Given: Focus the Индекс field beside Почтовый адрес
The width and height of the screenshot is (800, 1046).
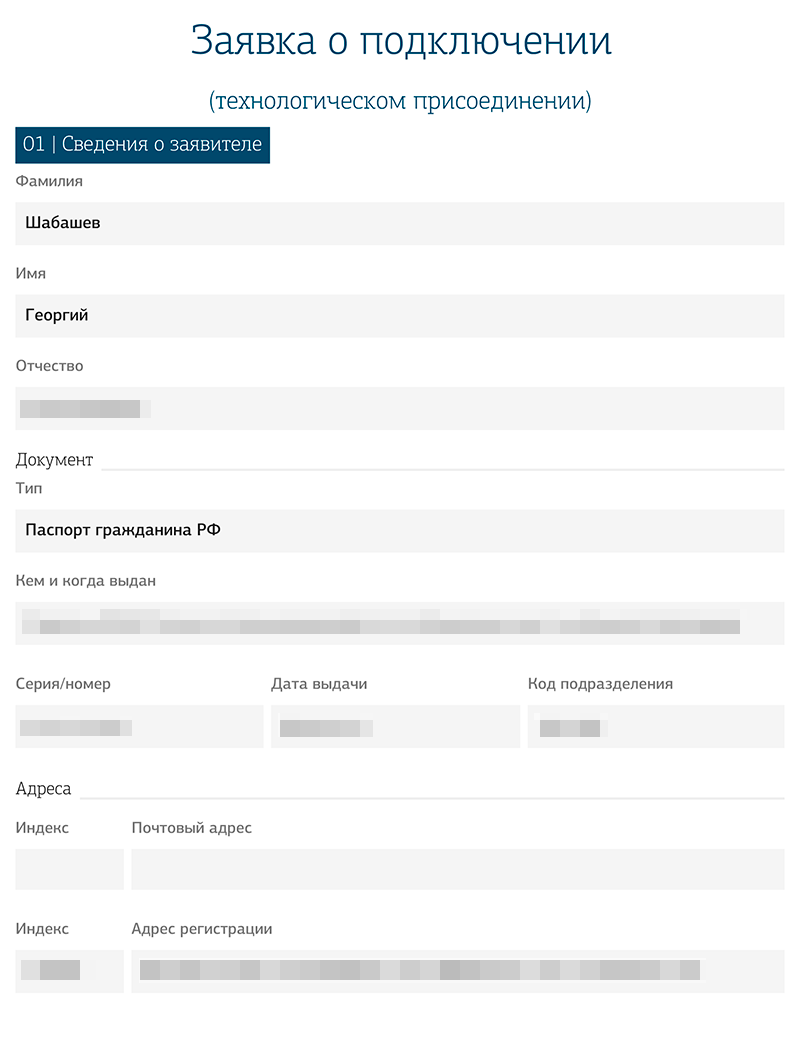Looking at the screenshot, I should click(x=69, y=869).
